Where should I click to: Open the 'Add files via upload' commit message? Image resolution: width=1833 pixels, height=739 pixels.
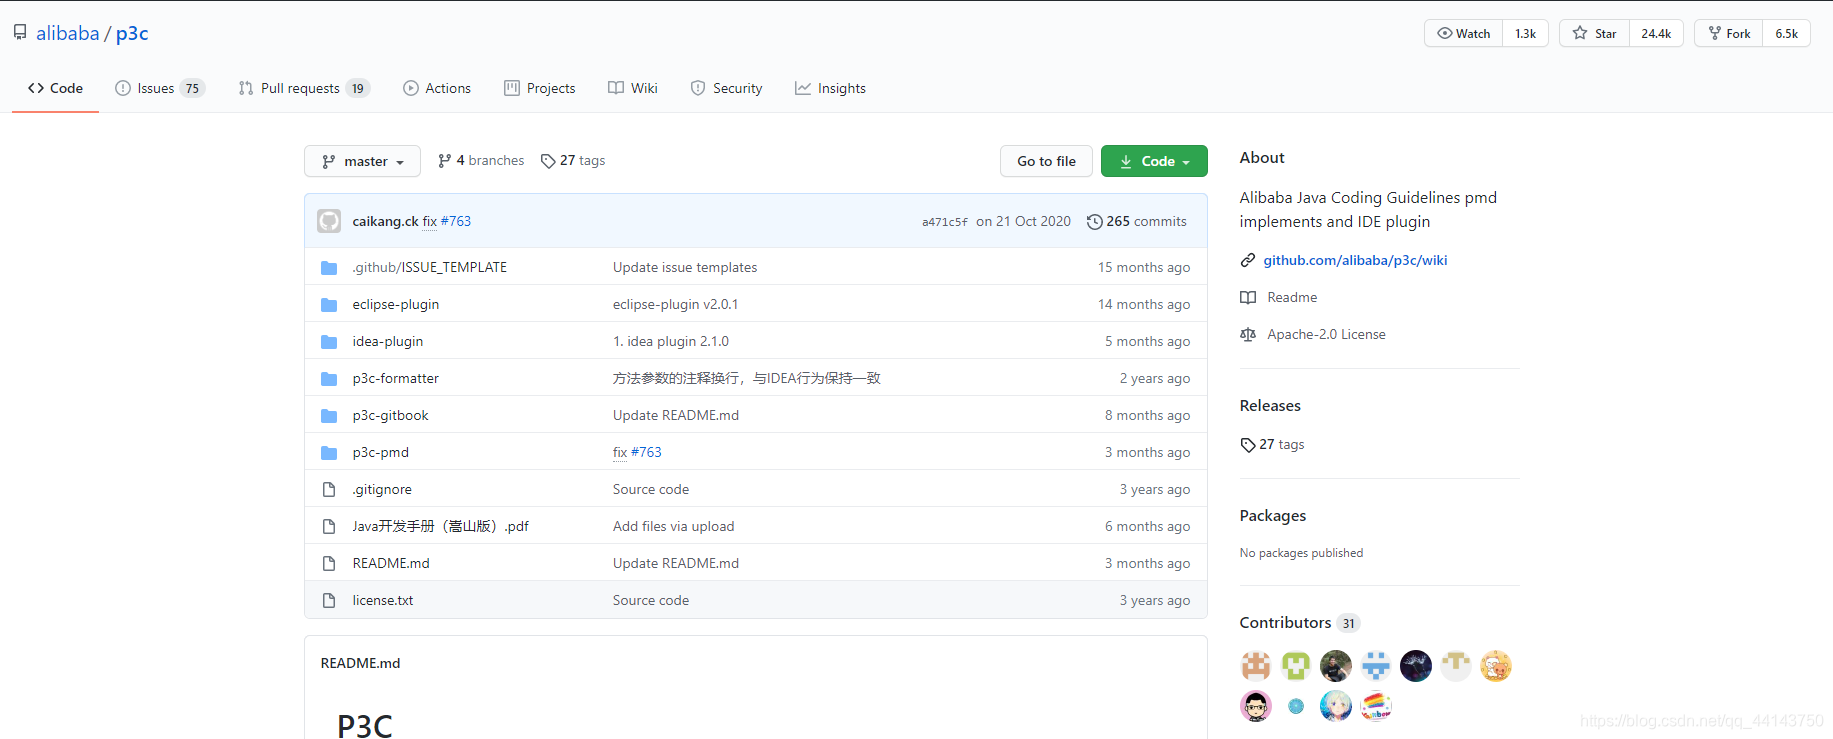pyautogui.click(x=674, y=526)
